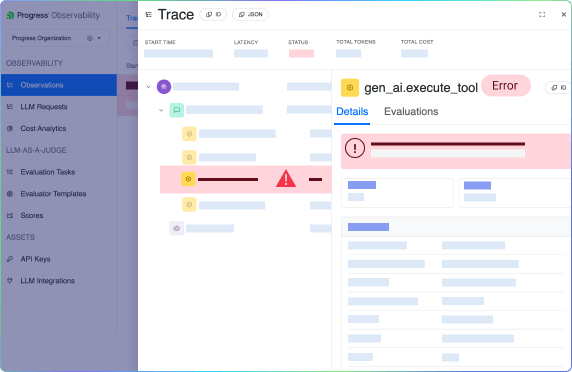572x372 pixels.
Task: Click the pink STATUS value
Action: click(x=301, y=54)
